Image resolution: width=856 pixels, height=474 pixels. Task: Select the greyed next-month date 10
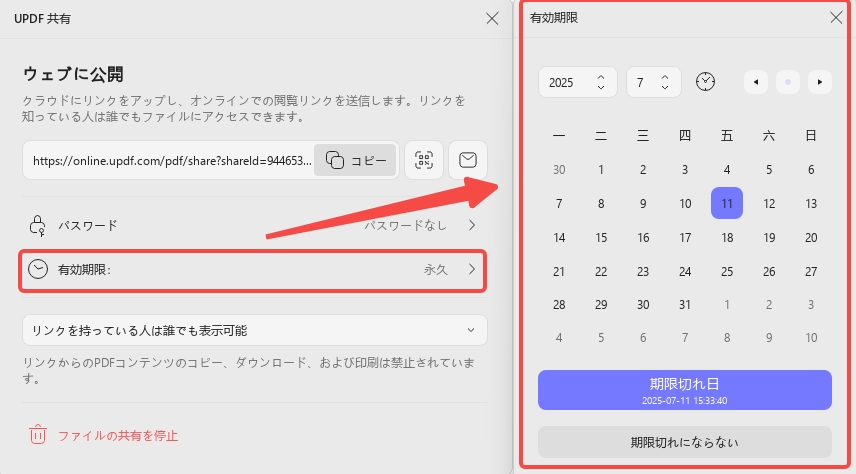point(811,338)
